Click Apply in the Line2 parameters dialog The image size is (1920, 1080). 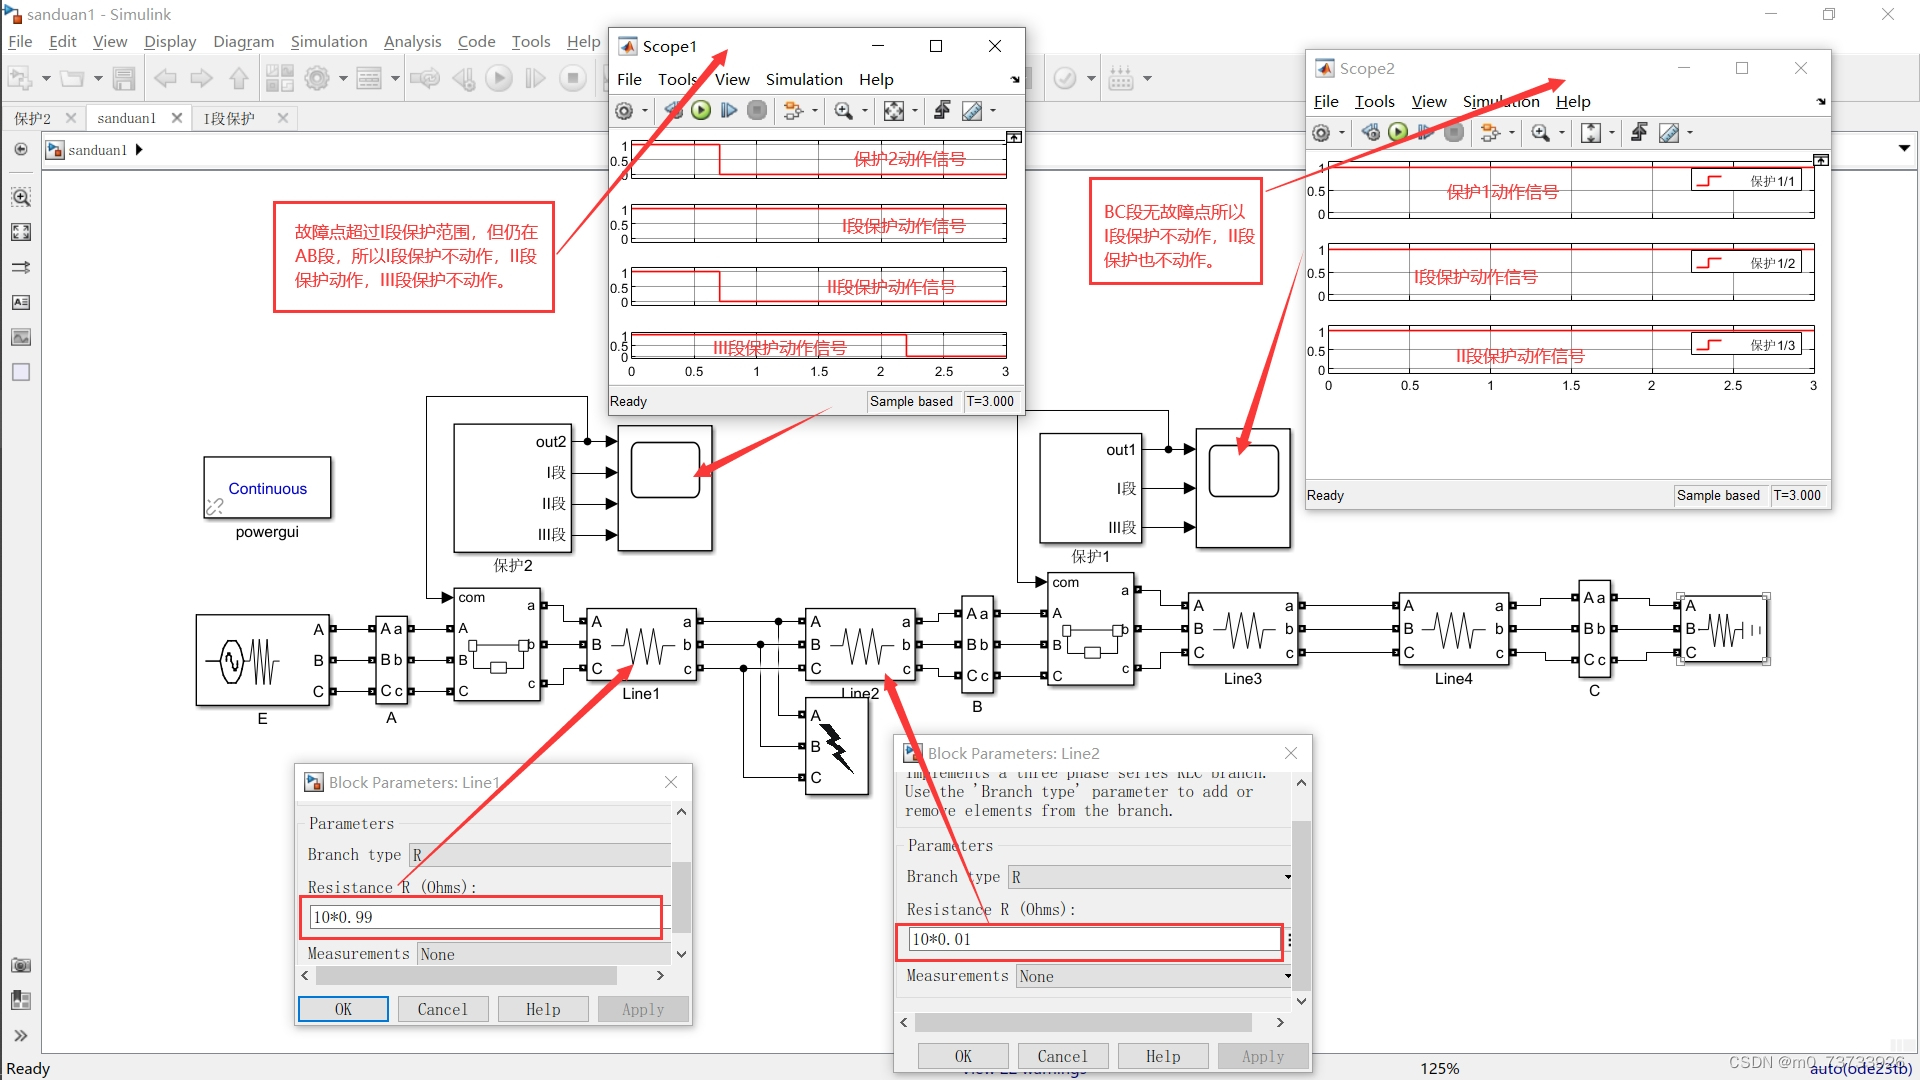coord(1262,1056)
